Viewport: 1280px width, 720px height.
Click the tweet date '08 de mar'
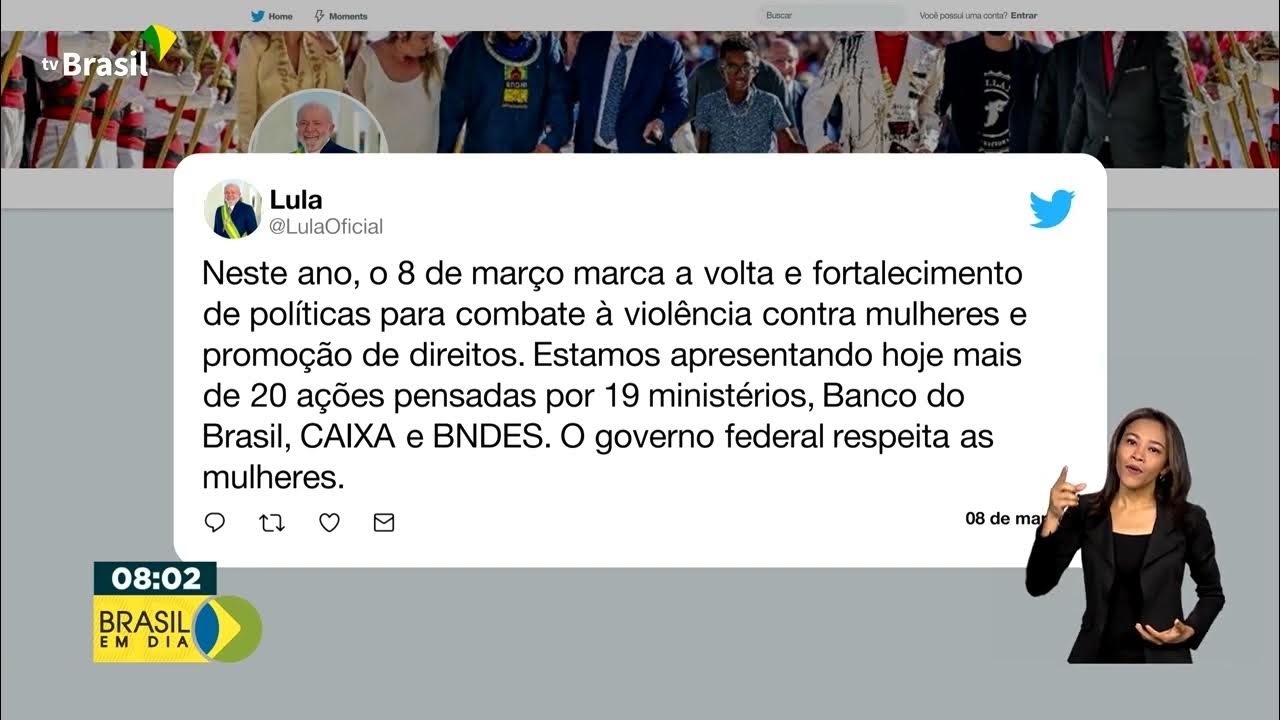(x=1005, y=519)
